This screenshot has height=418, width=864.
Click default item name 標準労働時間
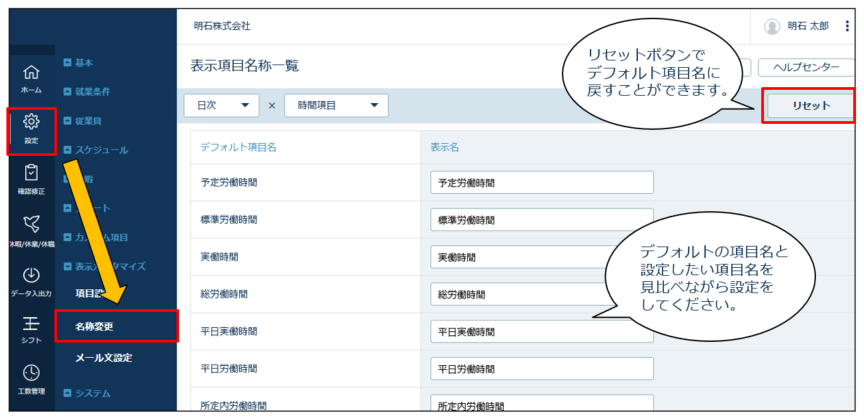coord(229,219)
